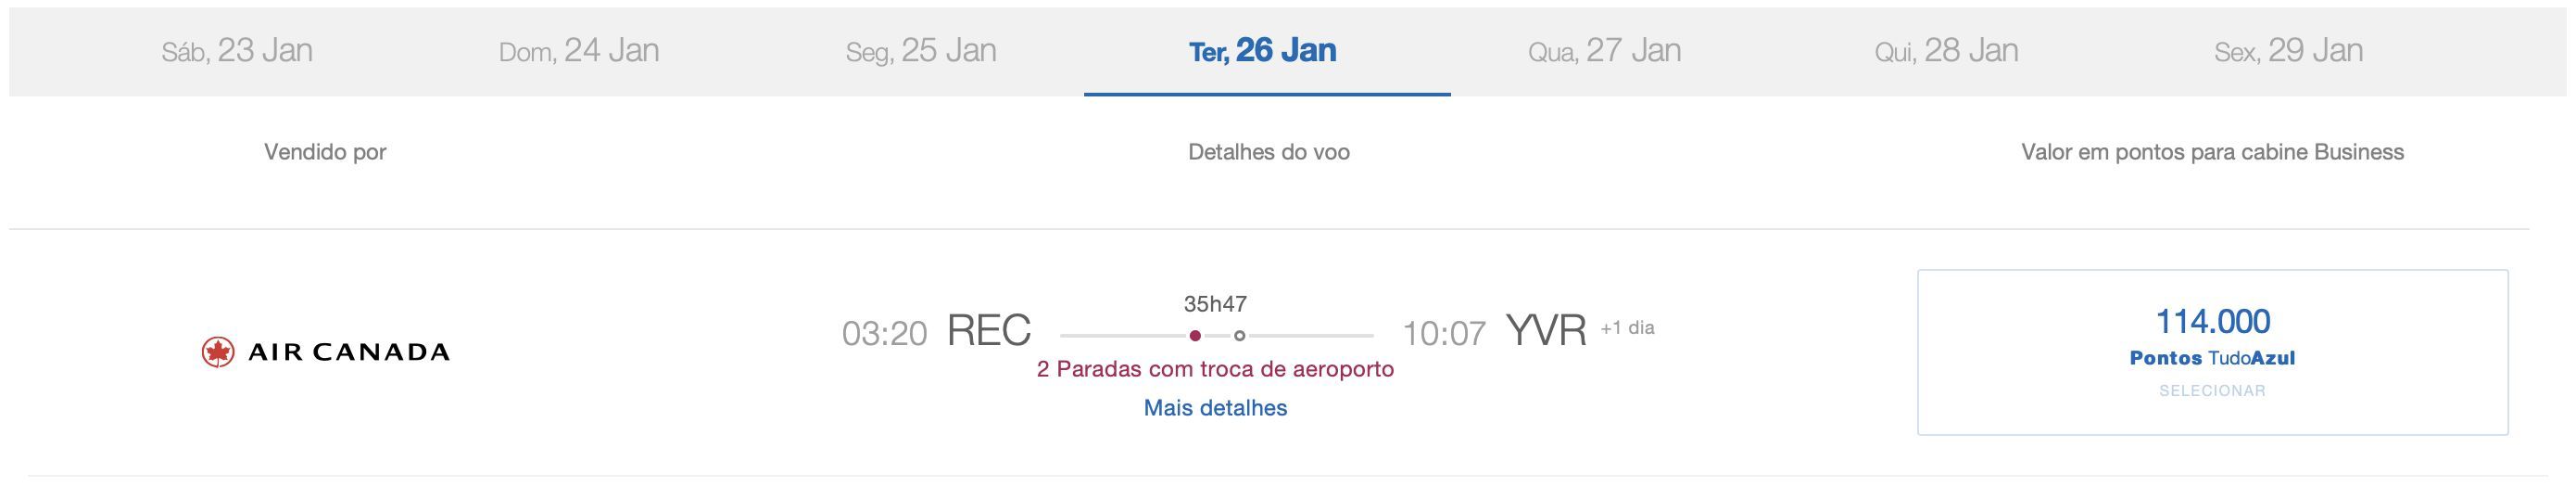The height and width of the screenshot is (486, 2576).
Task: Click the Air Canada maple leaf logo
Action: pyautogui.click(x=218, y=352)
